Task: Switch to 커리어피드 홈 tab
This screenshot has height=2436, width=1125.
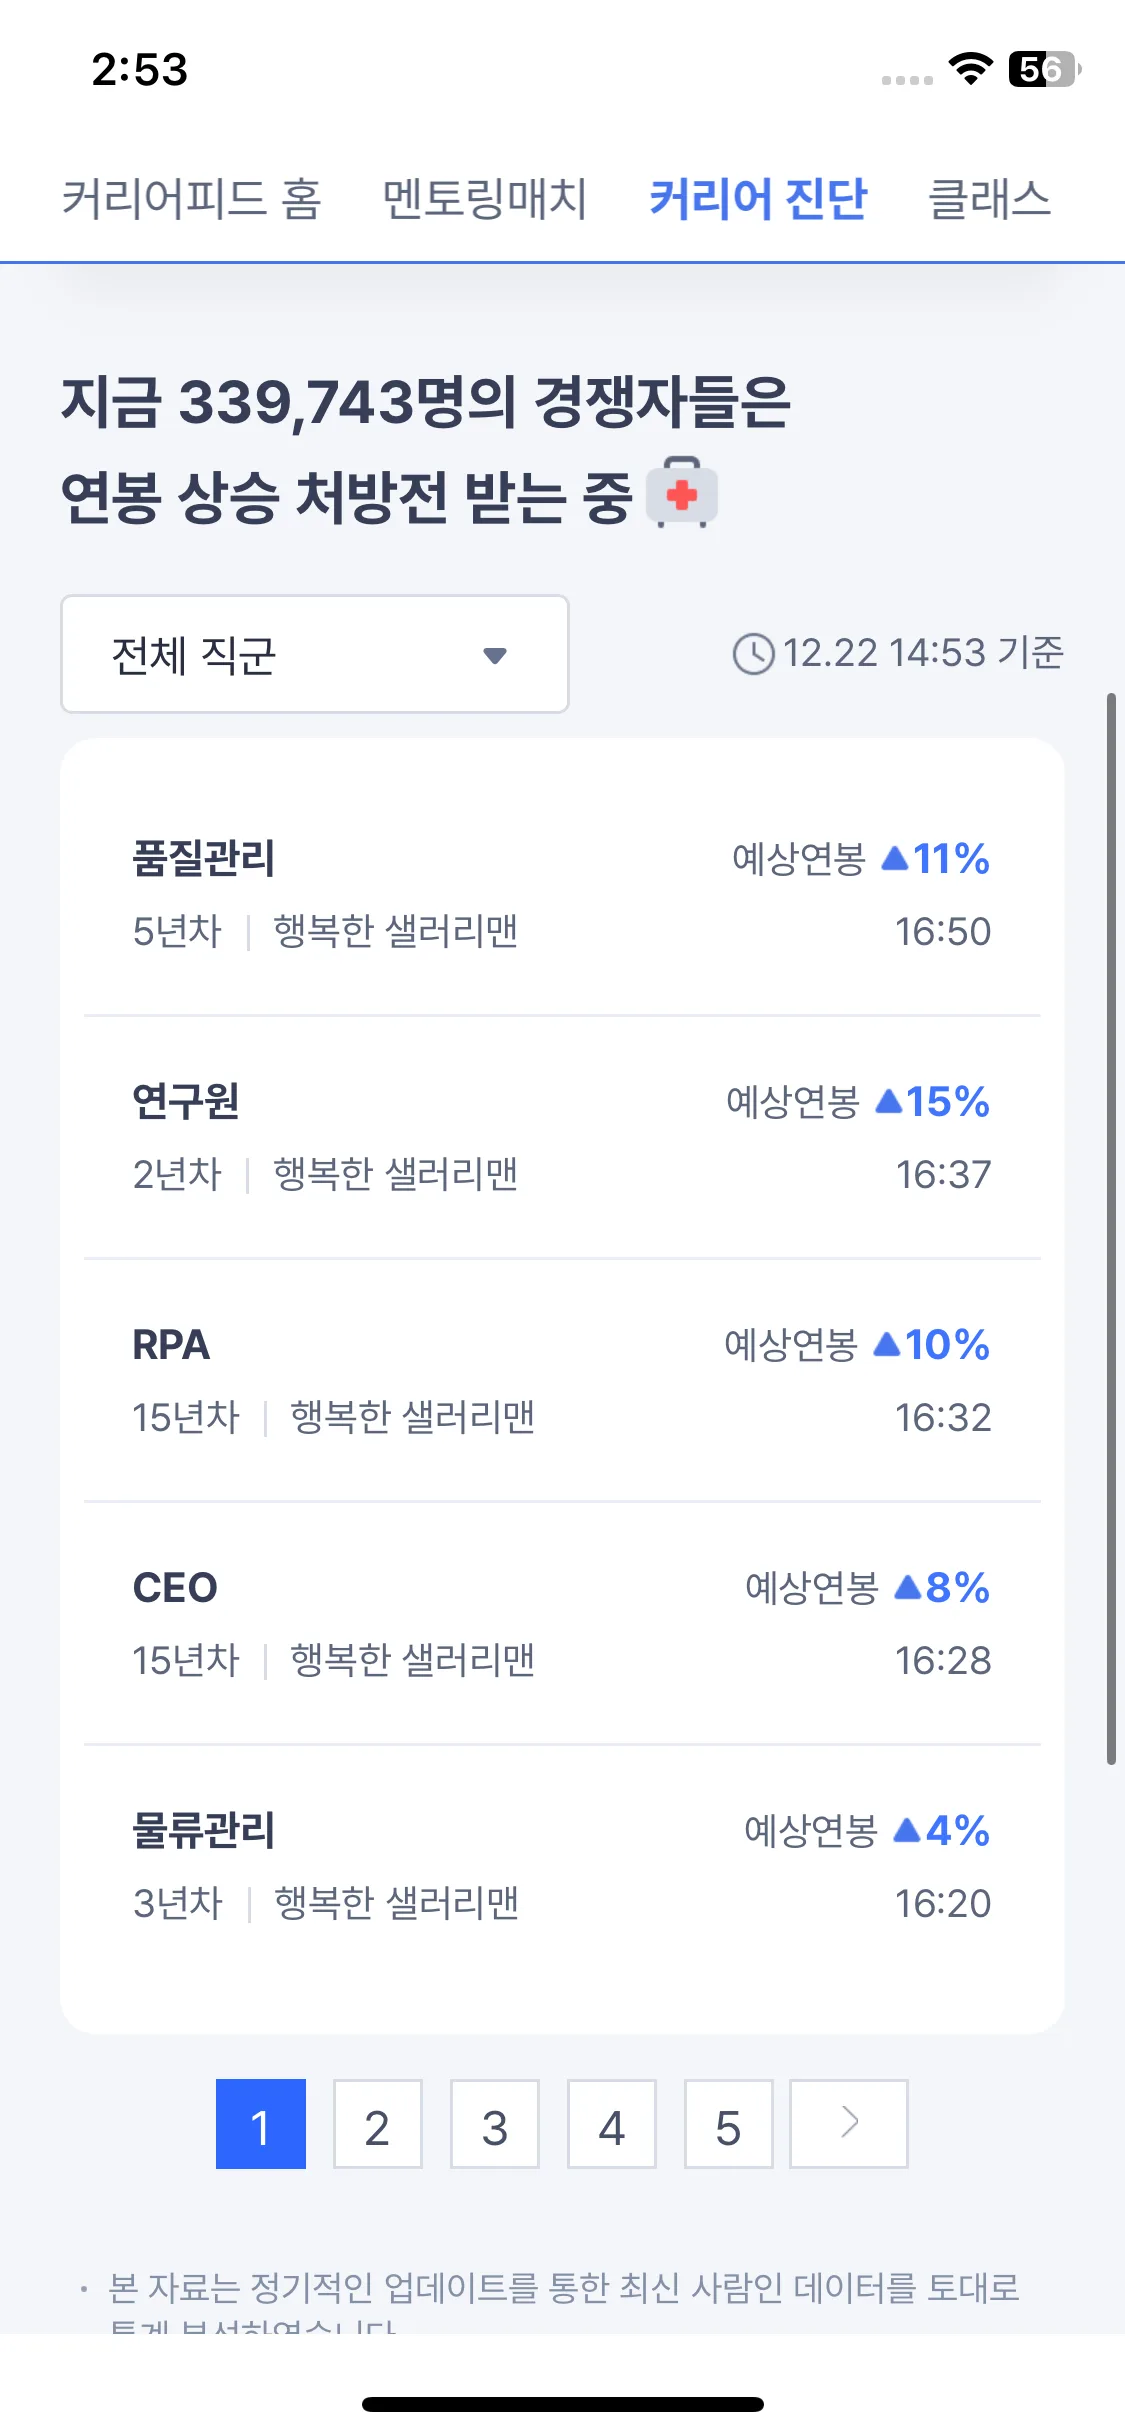Action: click(x=191, y=198)
